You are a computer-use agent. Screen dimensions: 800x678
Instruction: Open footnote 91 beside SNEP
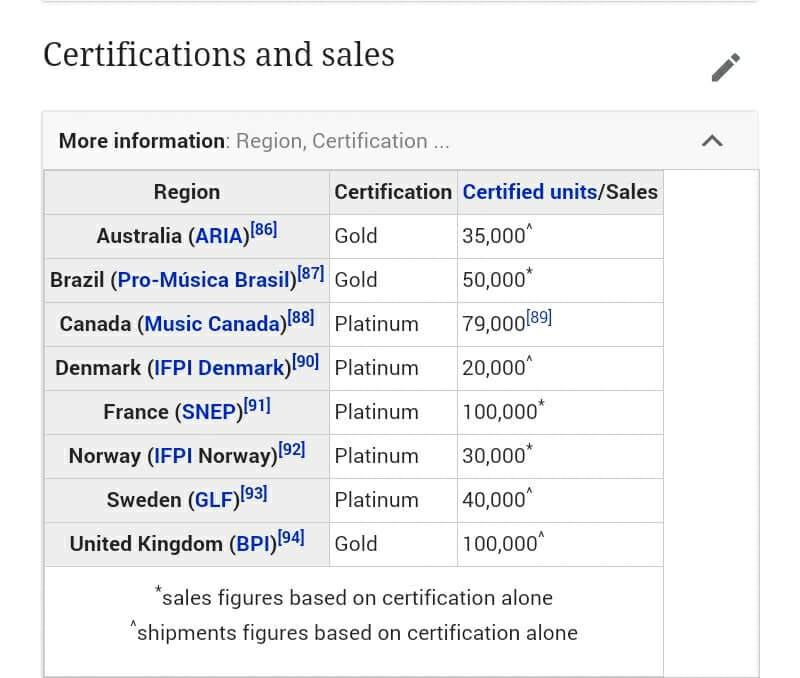coord(257,405)
